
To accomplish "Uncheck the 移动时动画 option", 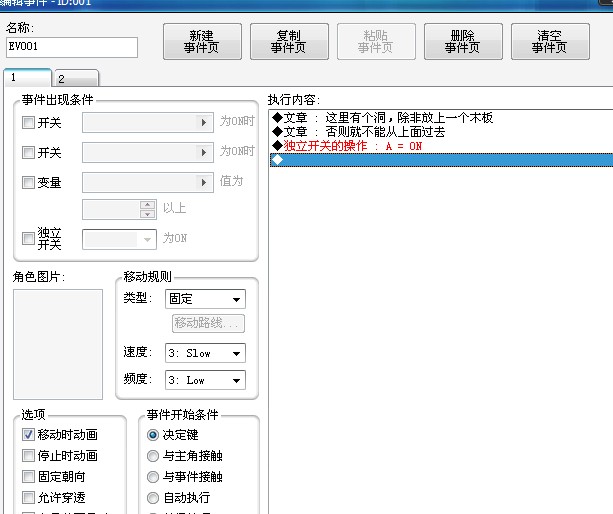I will click(x=28, y=435).
